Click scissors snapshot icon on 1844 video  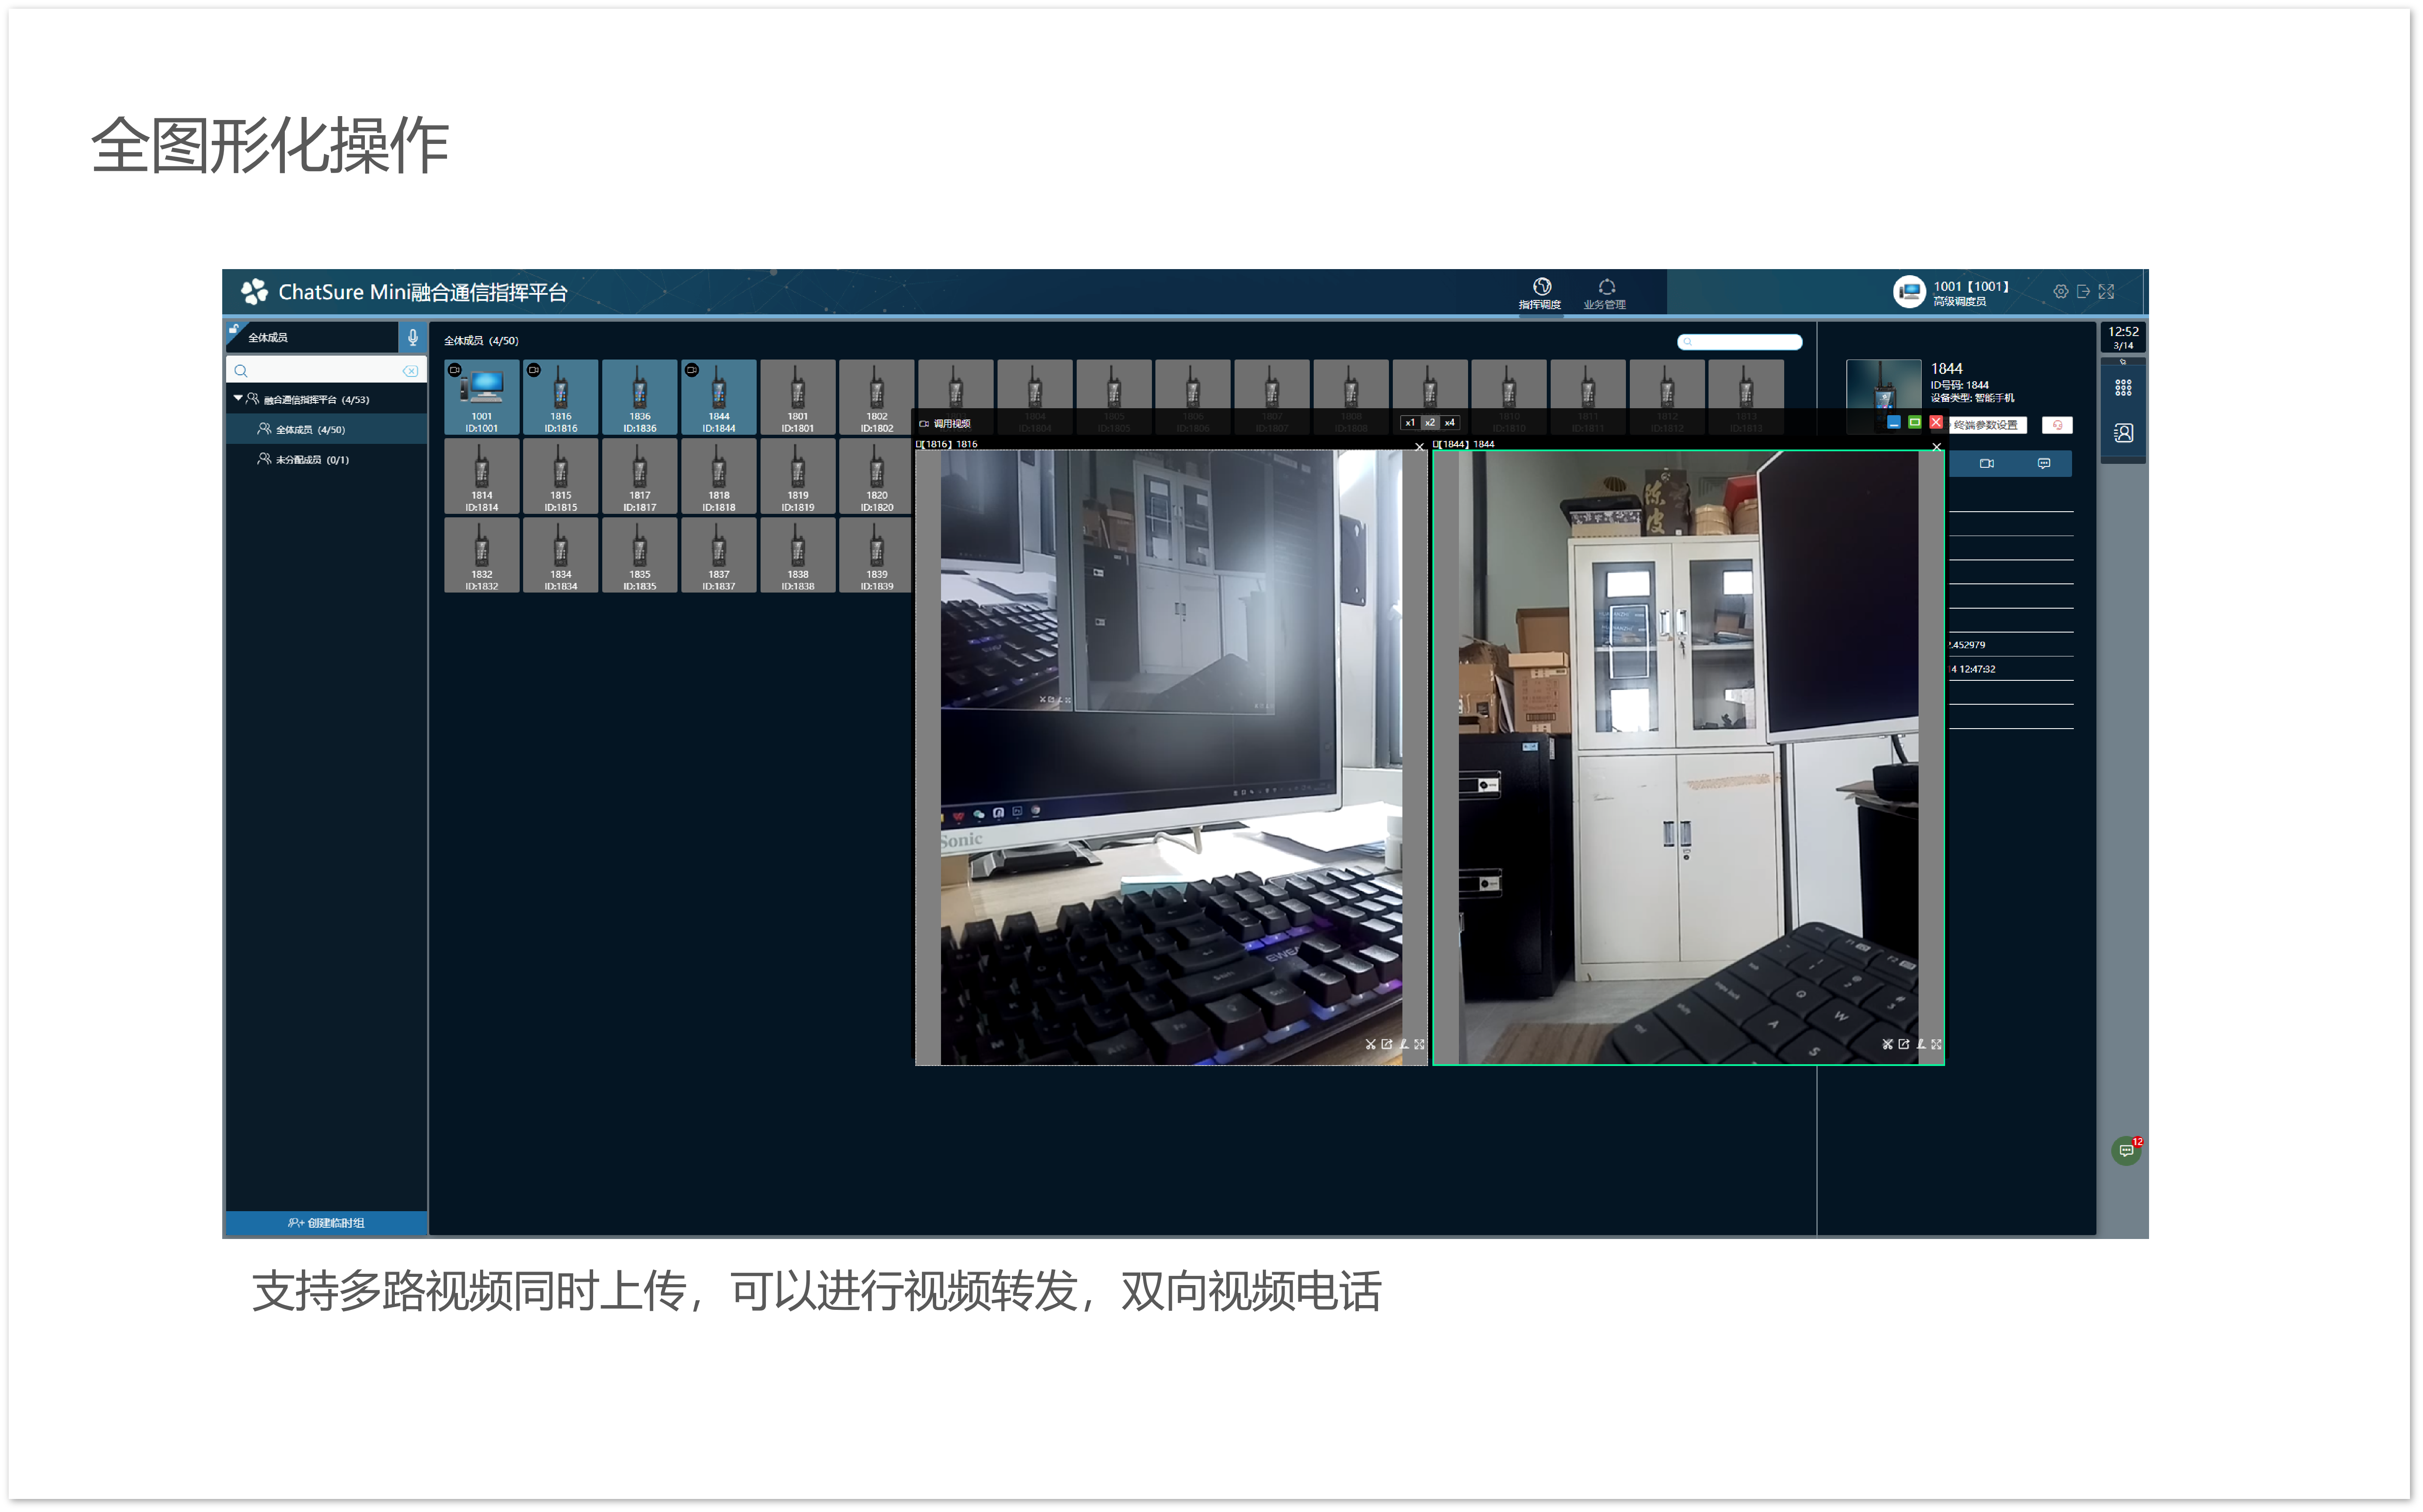1888,1044
